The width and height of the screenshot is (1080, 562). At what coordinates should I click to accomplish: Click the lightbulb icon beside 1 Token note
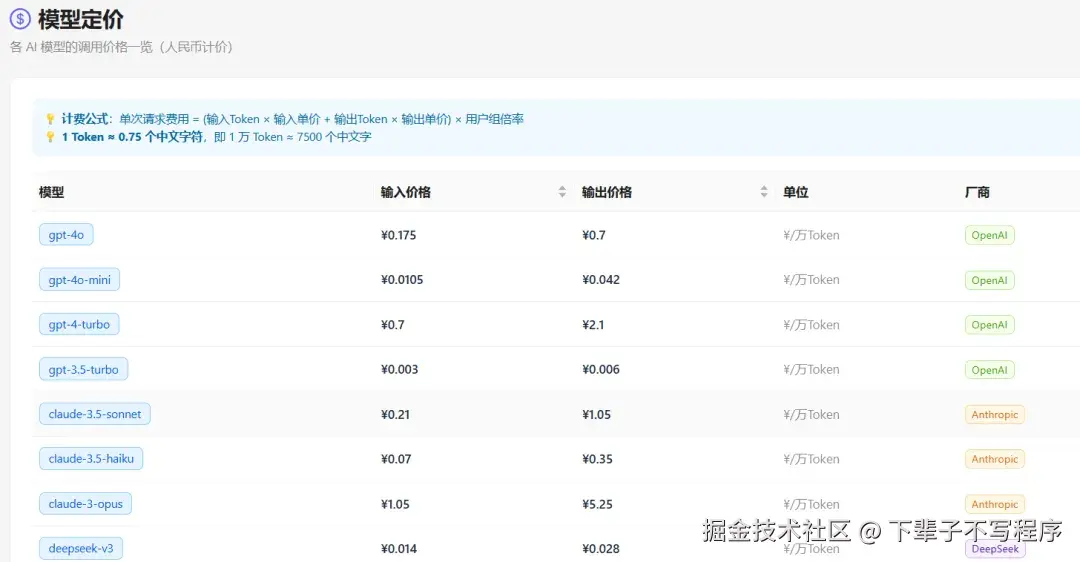(50, 137)
